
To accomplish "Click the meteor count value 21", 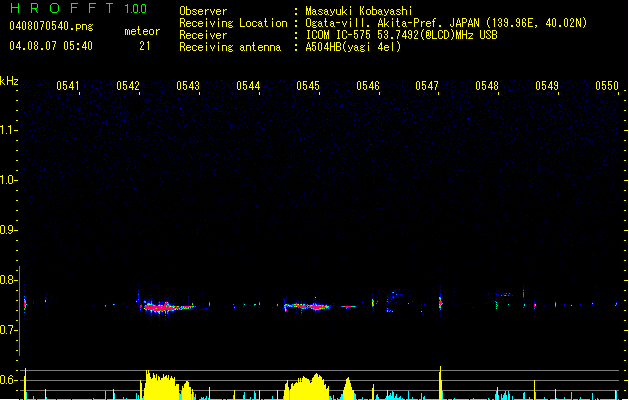I will [x=145, y=46].
